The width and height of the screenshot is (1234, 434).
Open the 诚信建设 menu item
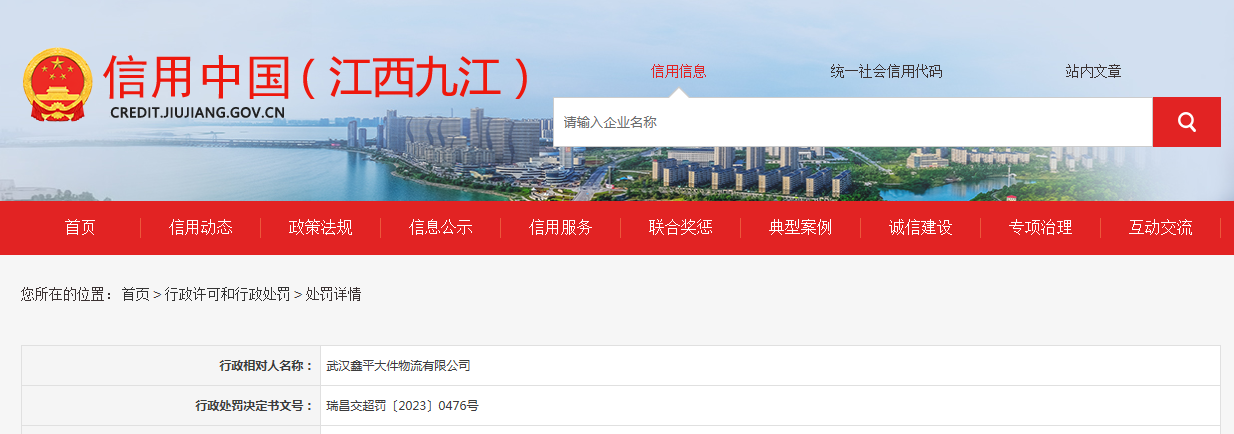click(x=921, y=227)
